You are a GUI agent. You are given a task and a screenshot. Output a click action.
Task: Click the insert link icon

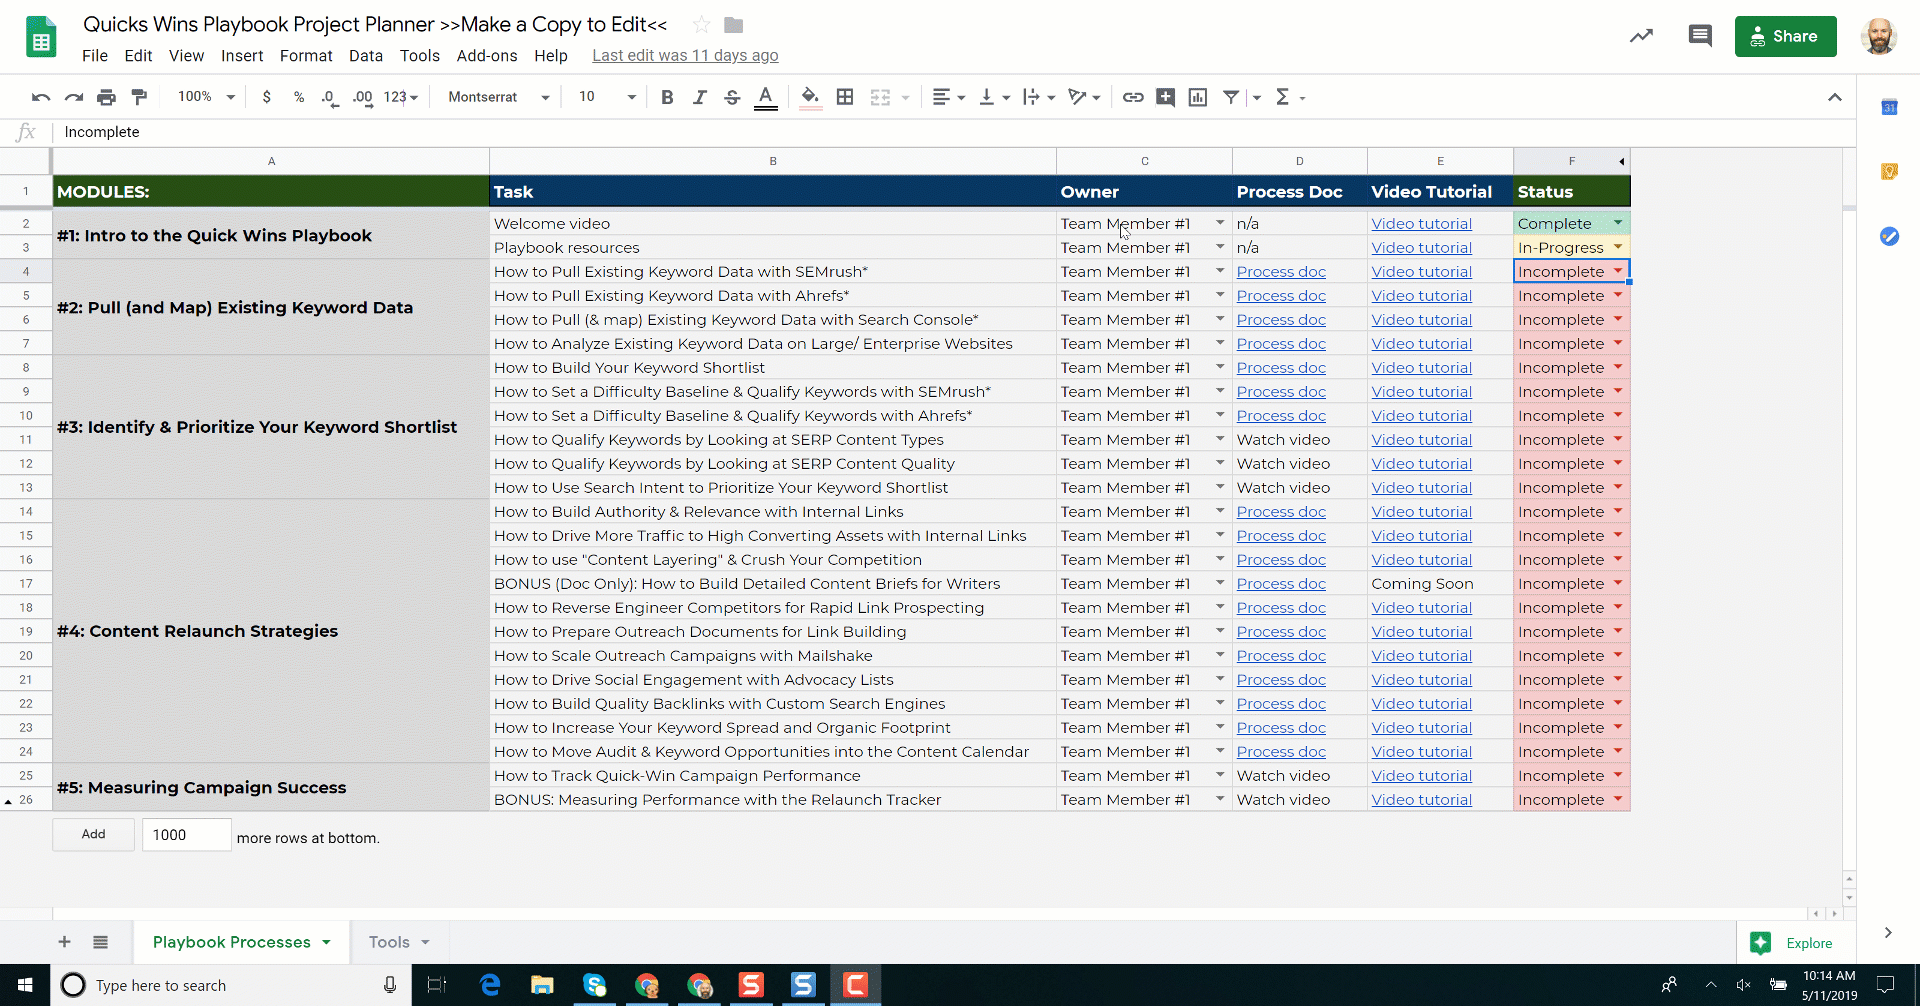coord(1132,97)
